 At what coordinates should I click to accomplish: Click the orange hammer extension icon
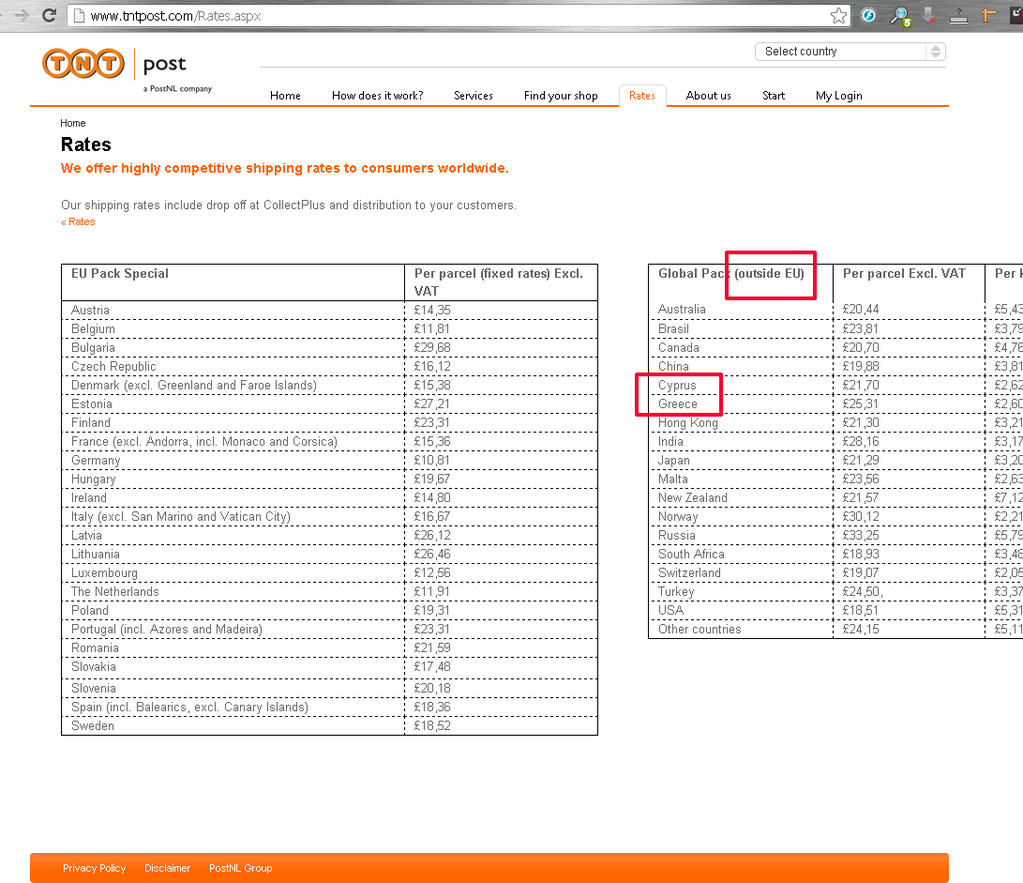point(990,16)
